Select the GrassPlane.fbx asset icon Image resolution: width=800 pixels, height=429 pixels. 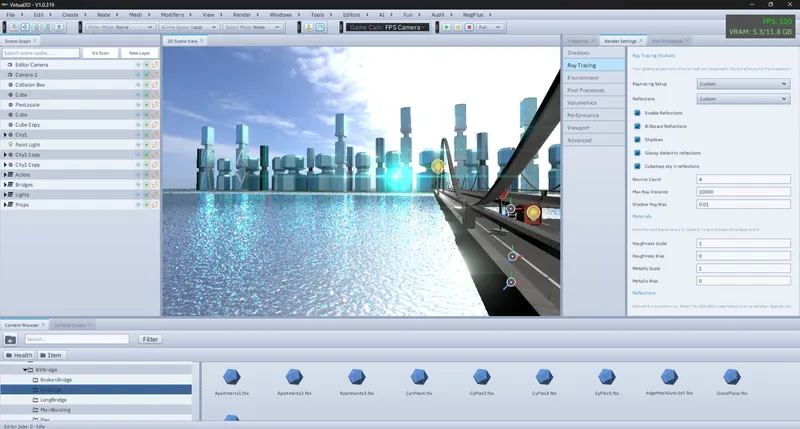pyautogui.click(x=732, y=377)
